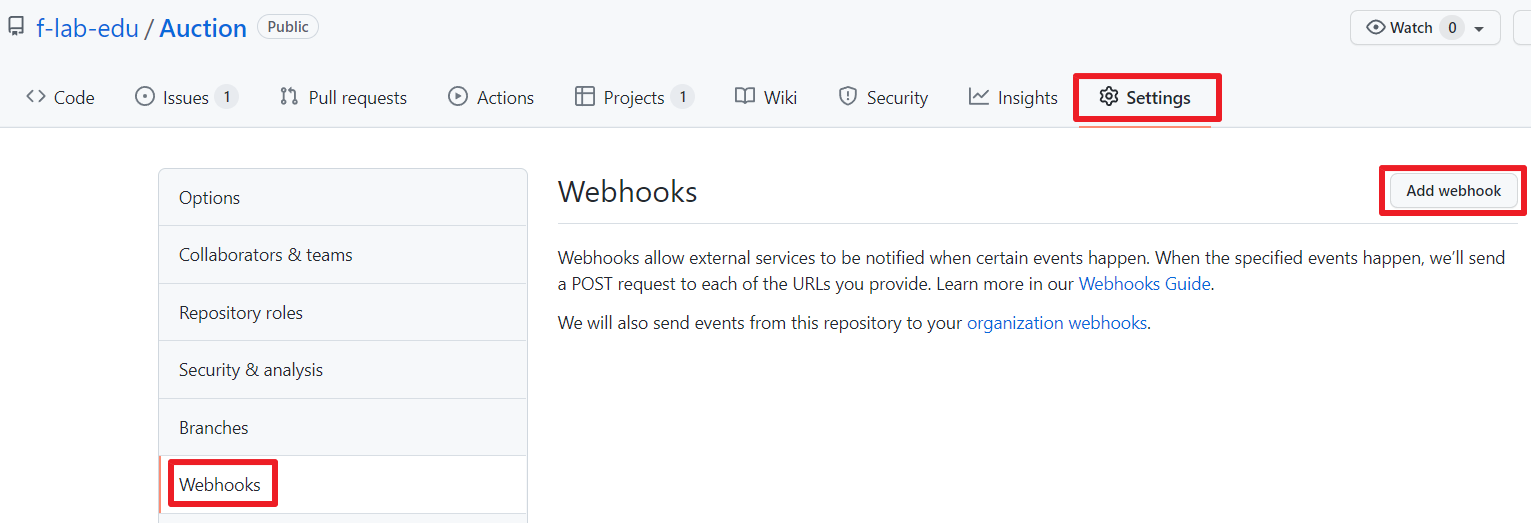Select Webhooks in settings sidebar

point(343,485)
